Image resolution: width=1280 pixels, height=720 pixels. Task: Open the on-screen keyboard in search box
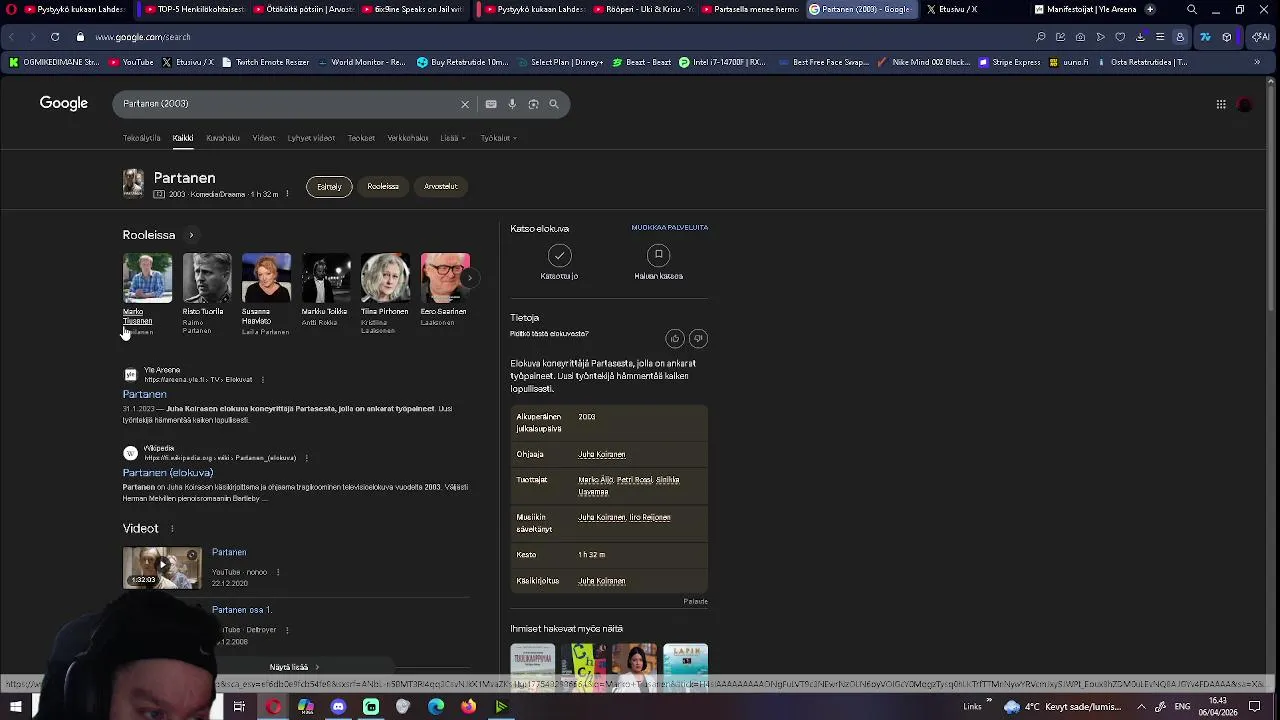click(491, 104)
